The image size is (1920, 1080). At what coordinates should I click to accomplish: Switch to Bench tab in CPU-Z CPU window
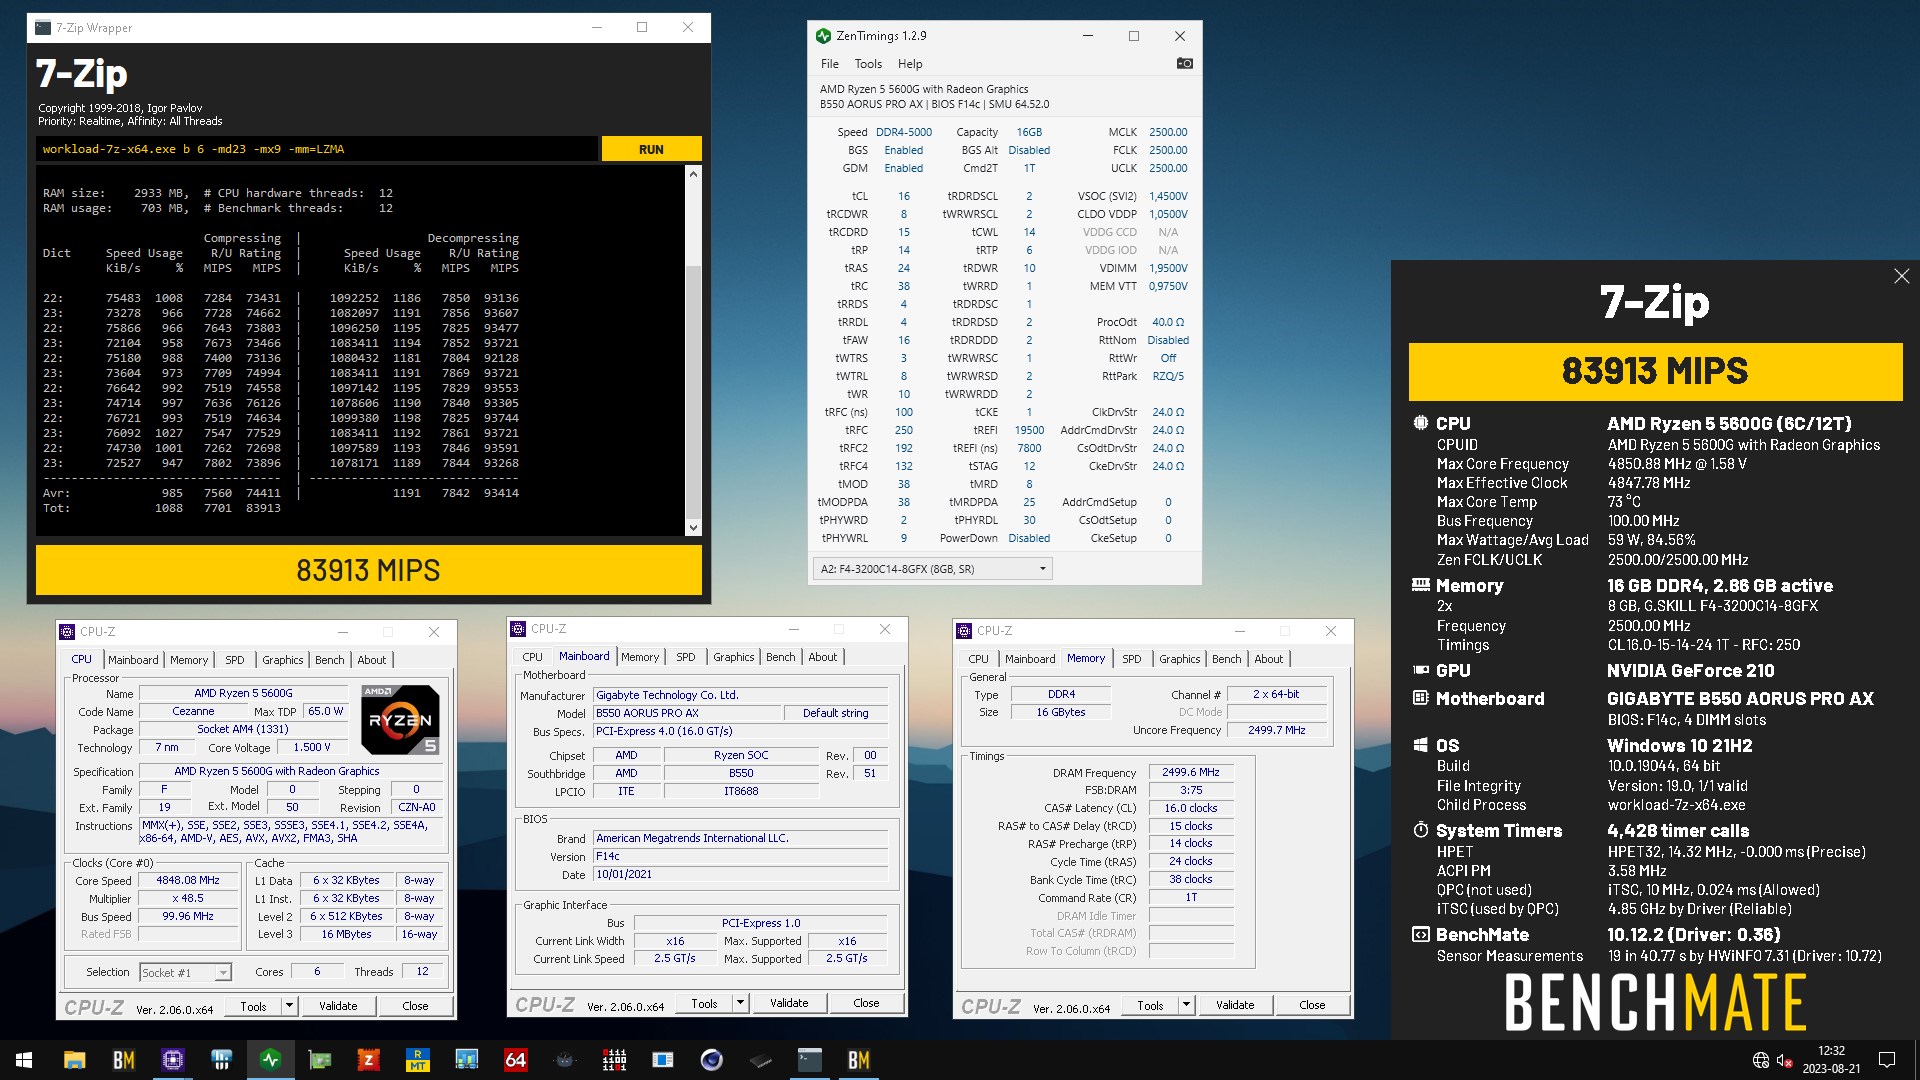pos(329,660)
